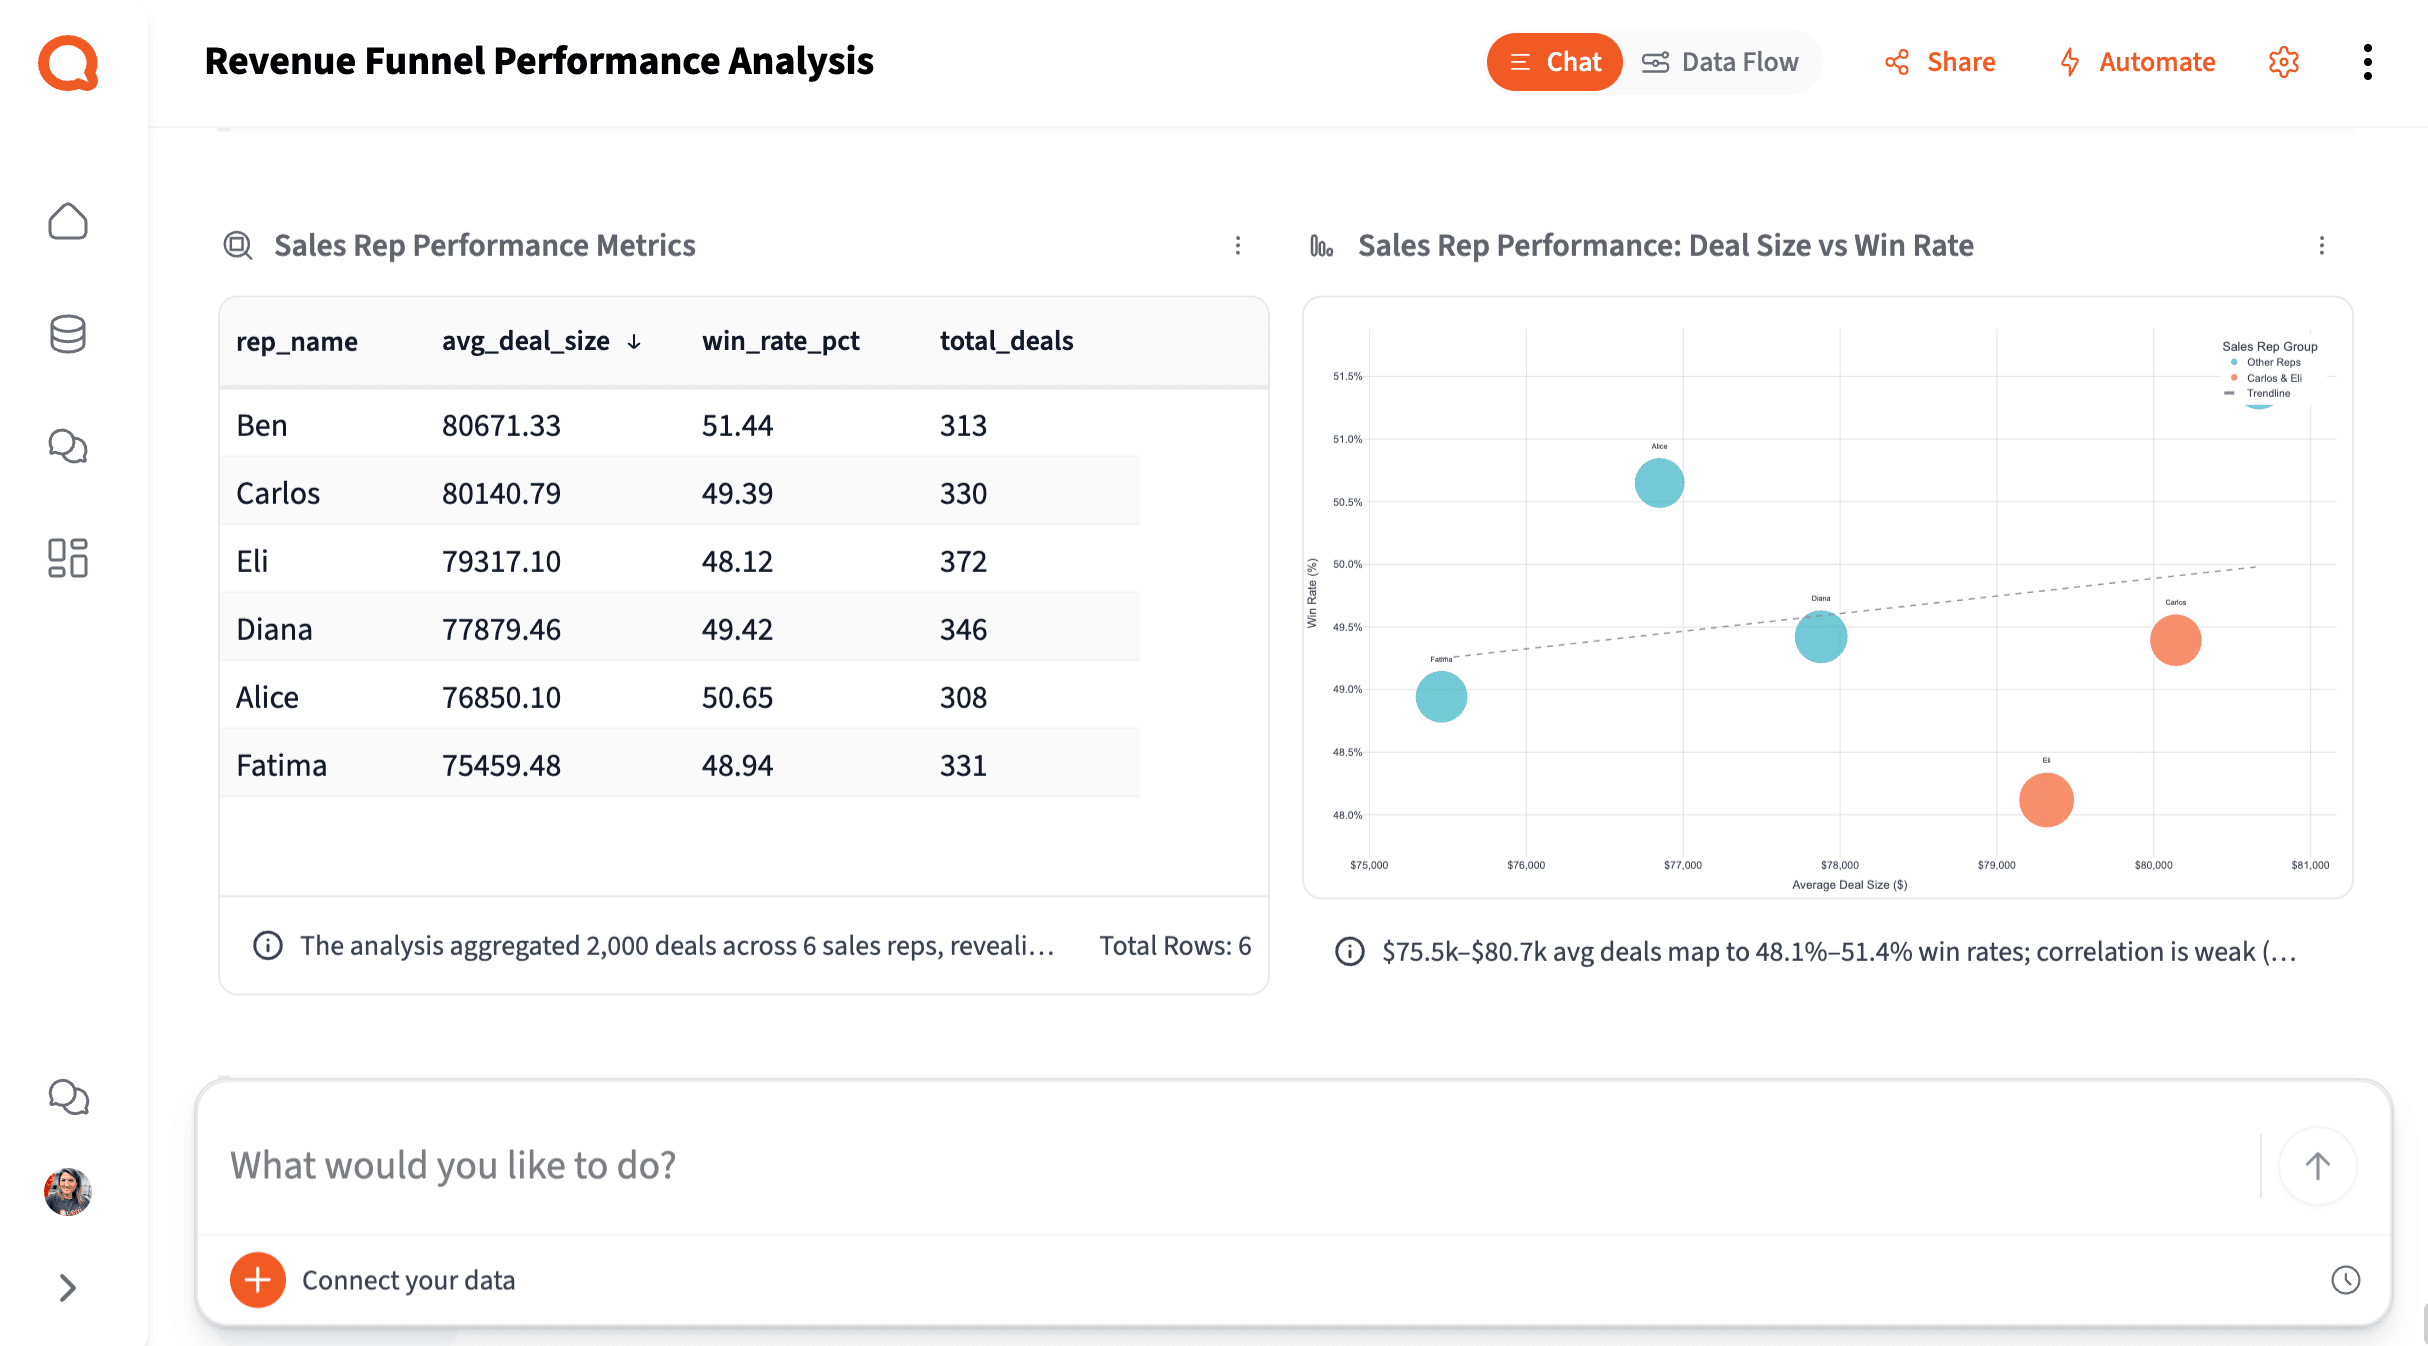Screen dimensions: 2428x1346
Task: Open chat history via the clock icon
Action: click(x=2345, y=1280)
